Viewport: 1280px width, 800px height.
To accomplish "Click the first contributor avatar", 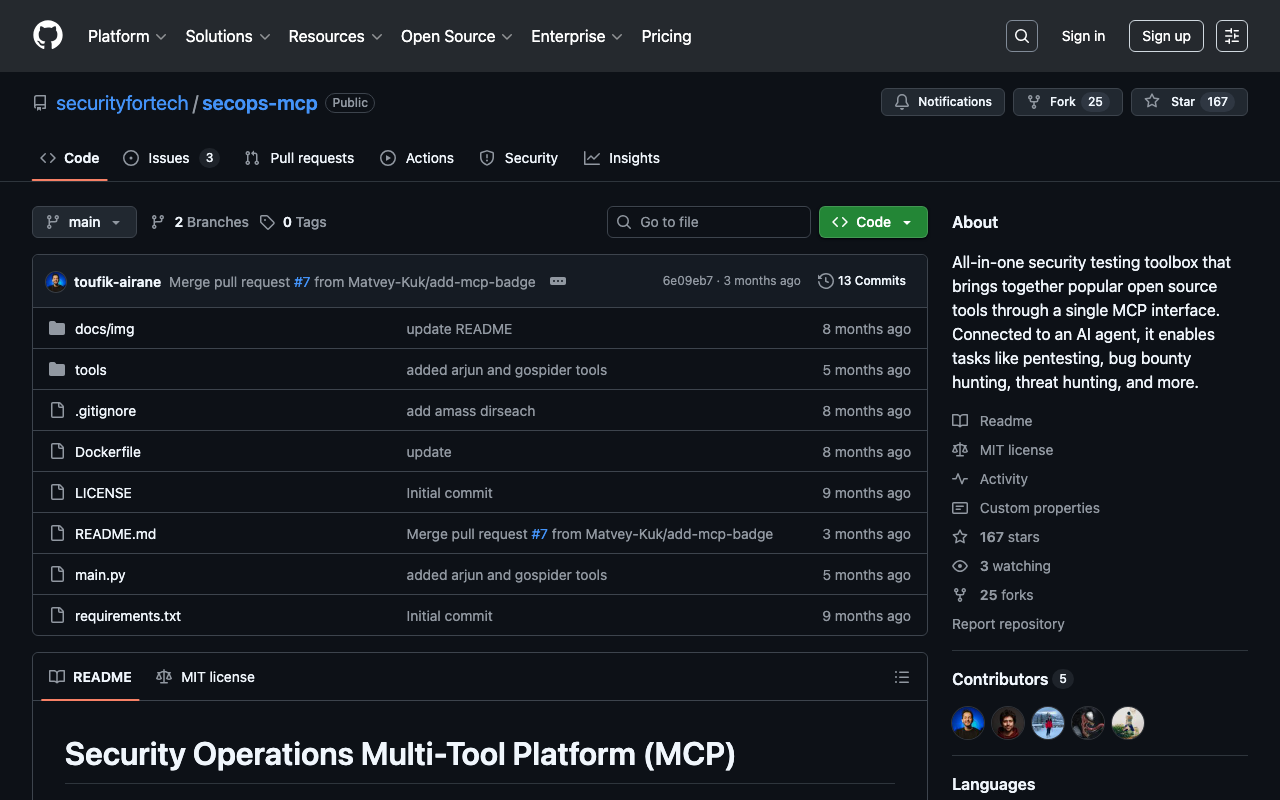I will coord(968,723).
